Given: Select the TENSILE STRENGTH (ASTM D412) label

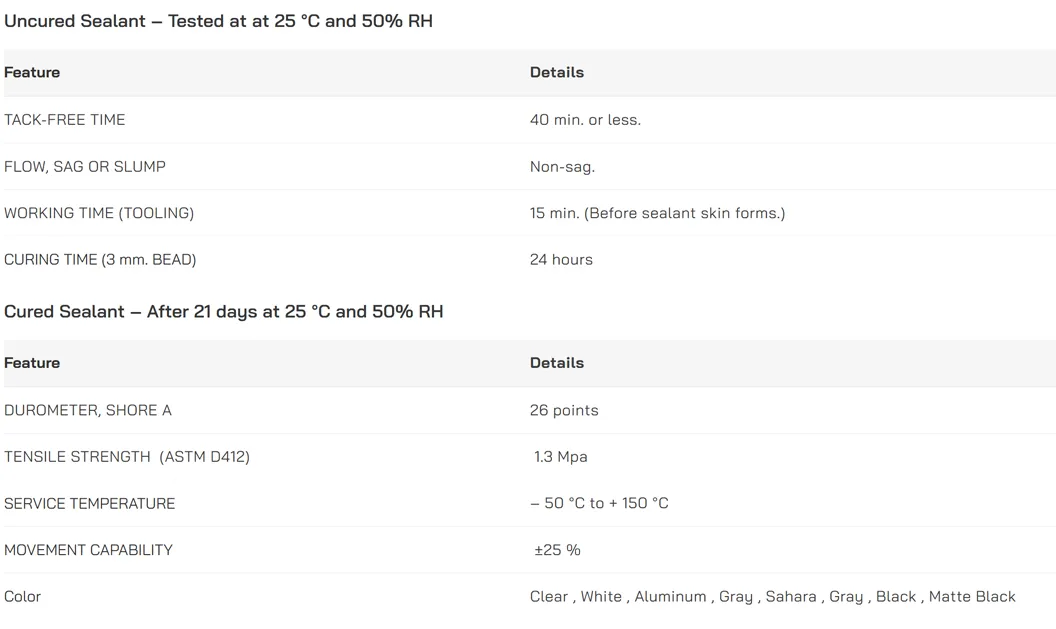Looking at the screenshot, I should 127,456.
